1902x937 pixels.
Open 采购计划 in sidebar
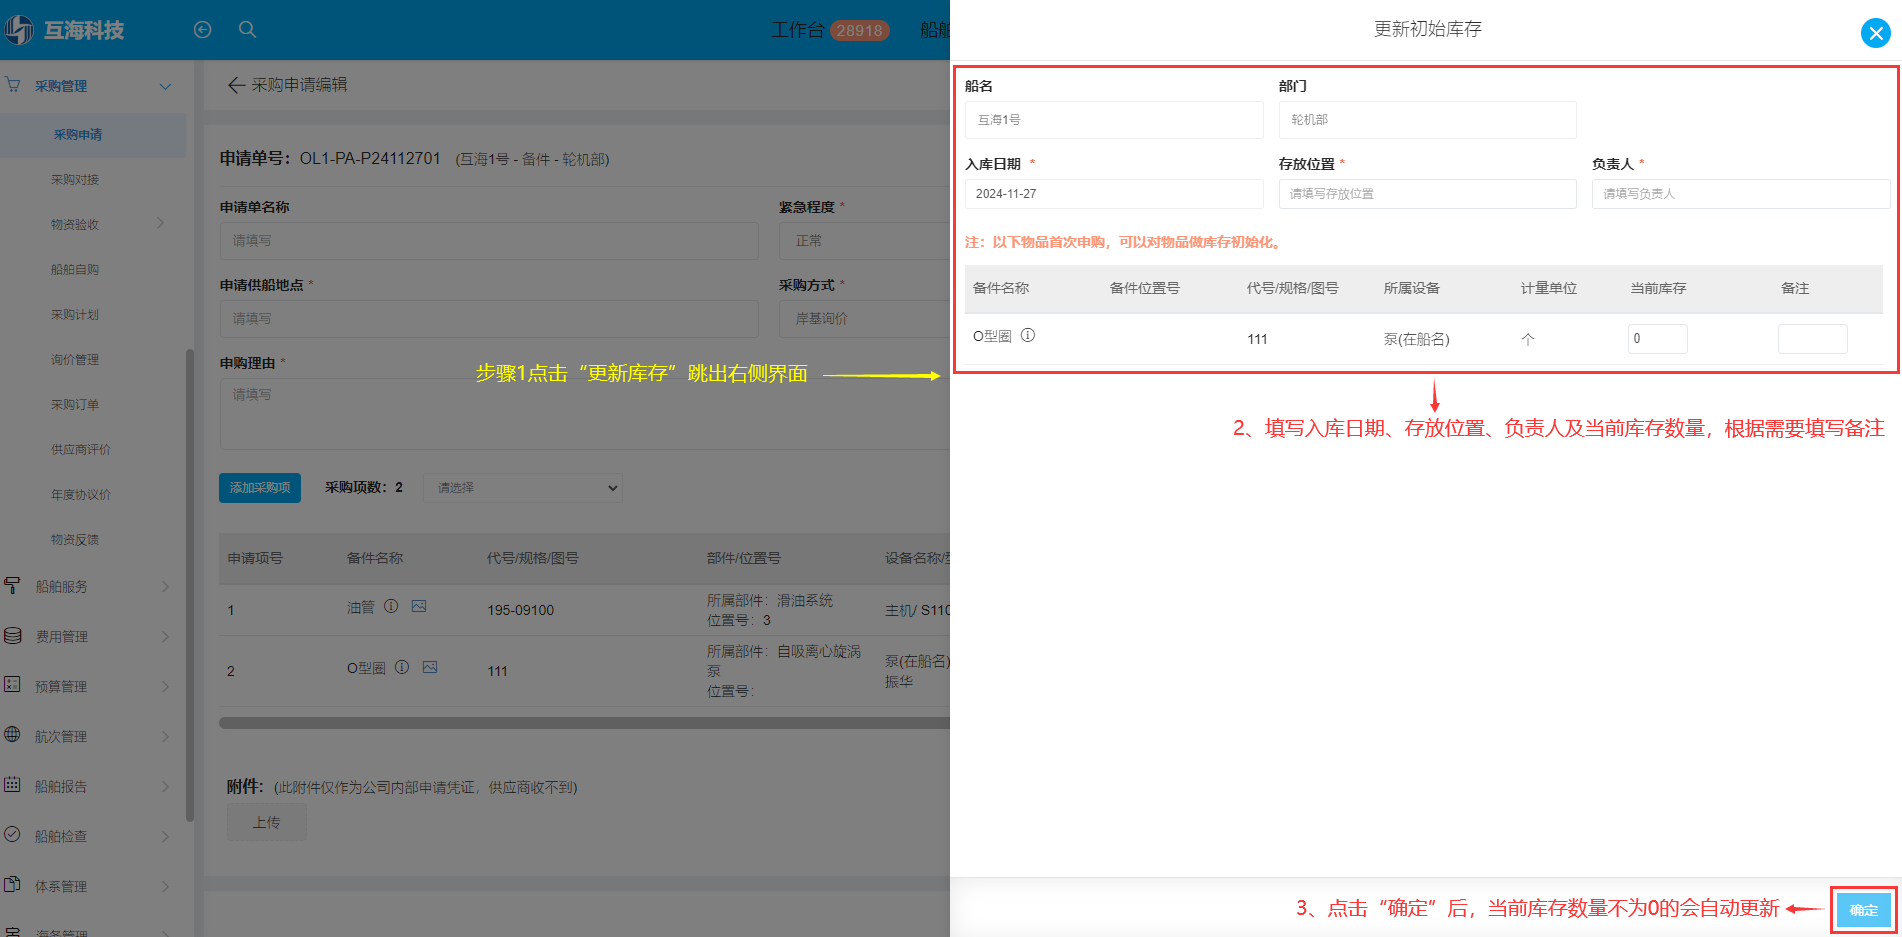tap(75, 314)
